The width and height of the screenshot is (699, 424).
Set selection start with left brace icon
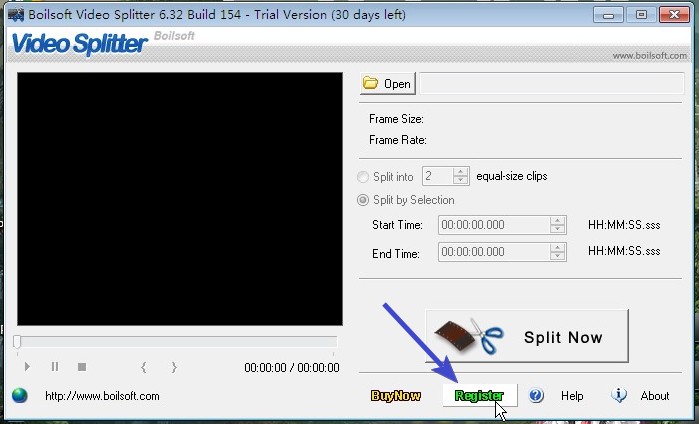[144, 367]
